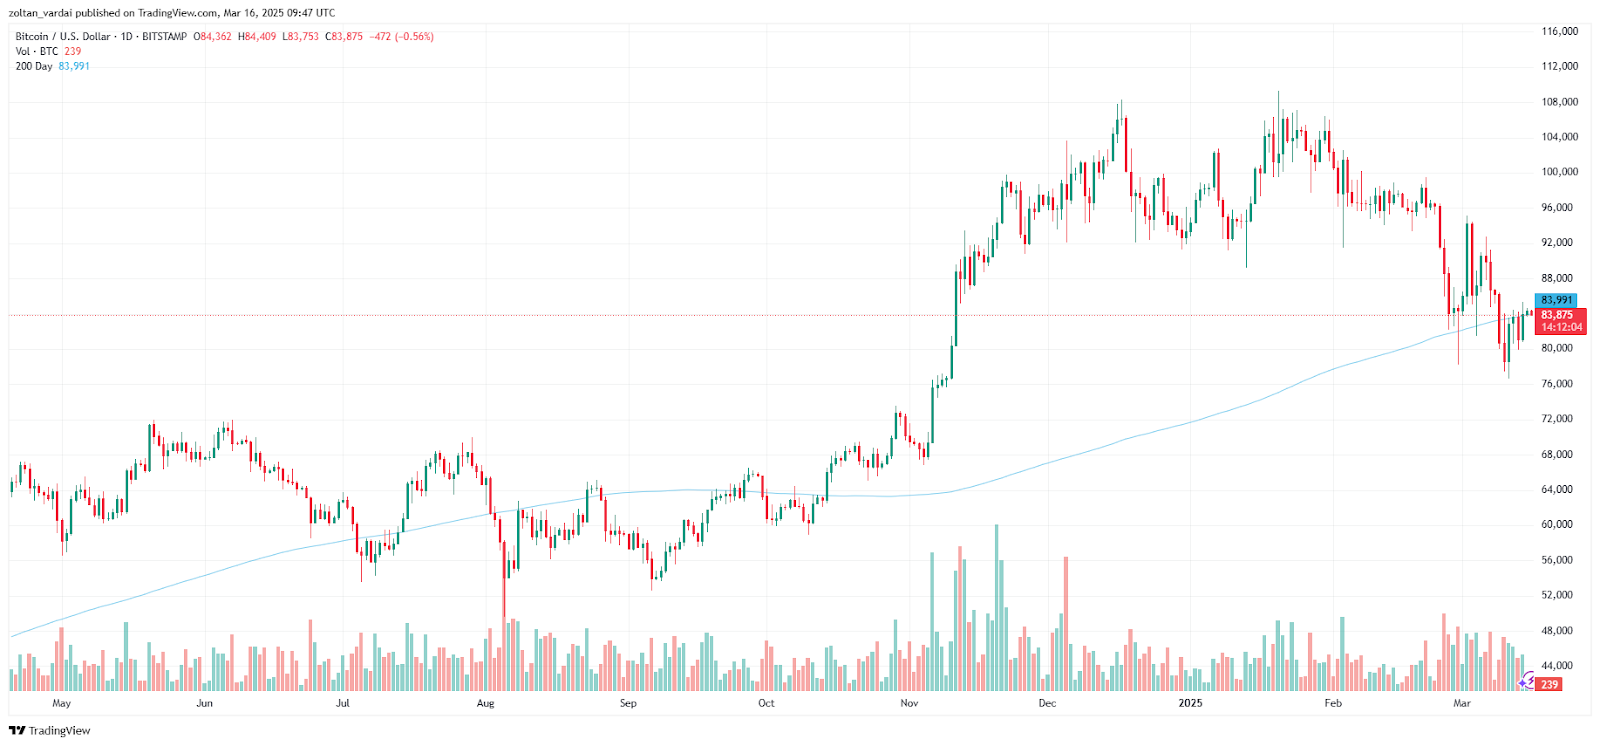Image resolution: width=1600 pixels, height=746 pixels.
Task: Click the May label on time axis
Action: pos(62,704)
